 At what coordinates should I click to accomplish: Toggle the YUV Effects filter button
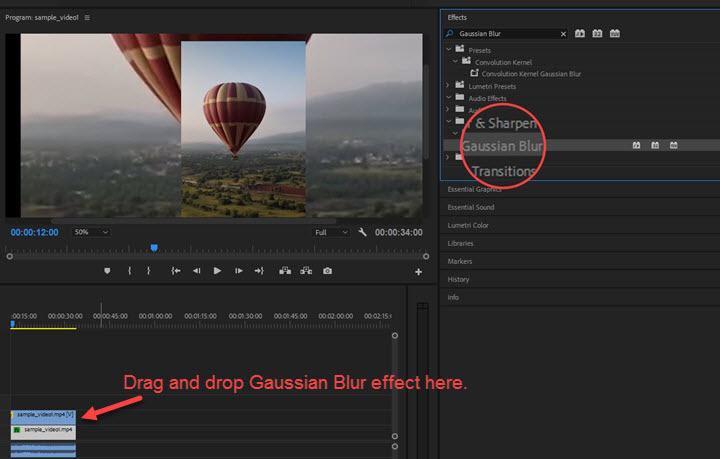point(615,34)
